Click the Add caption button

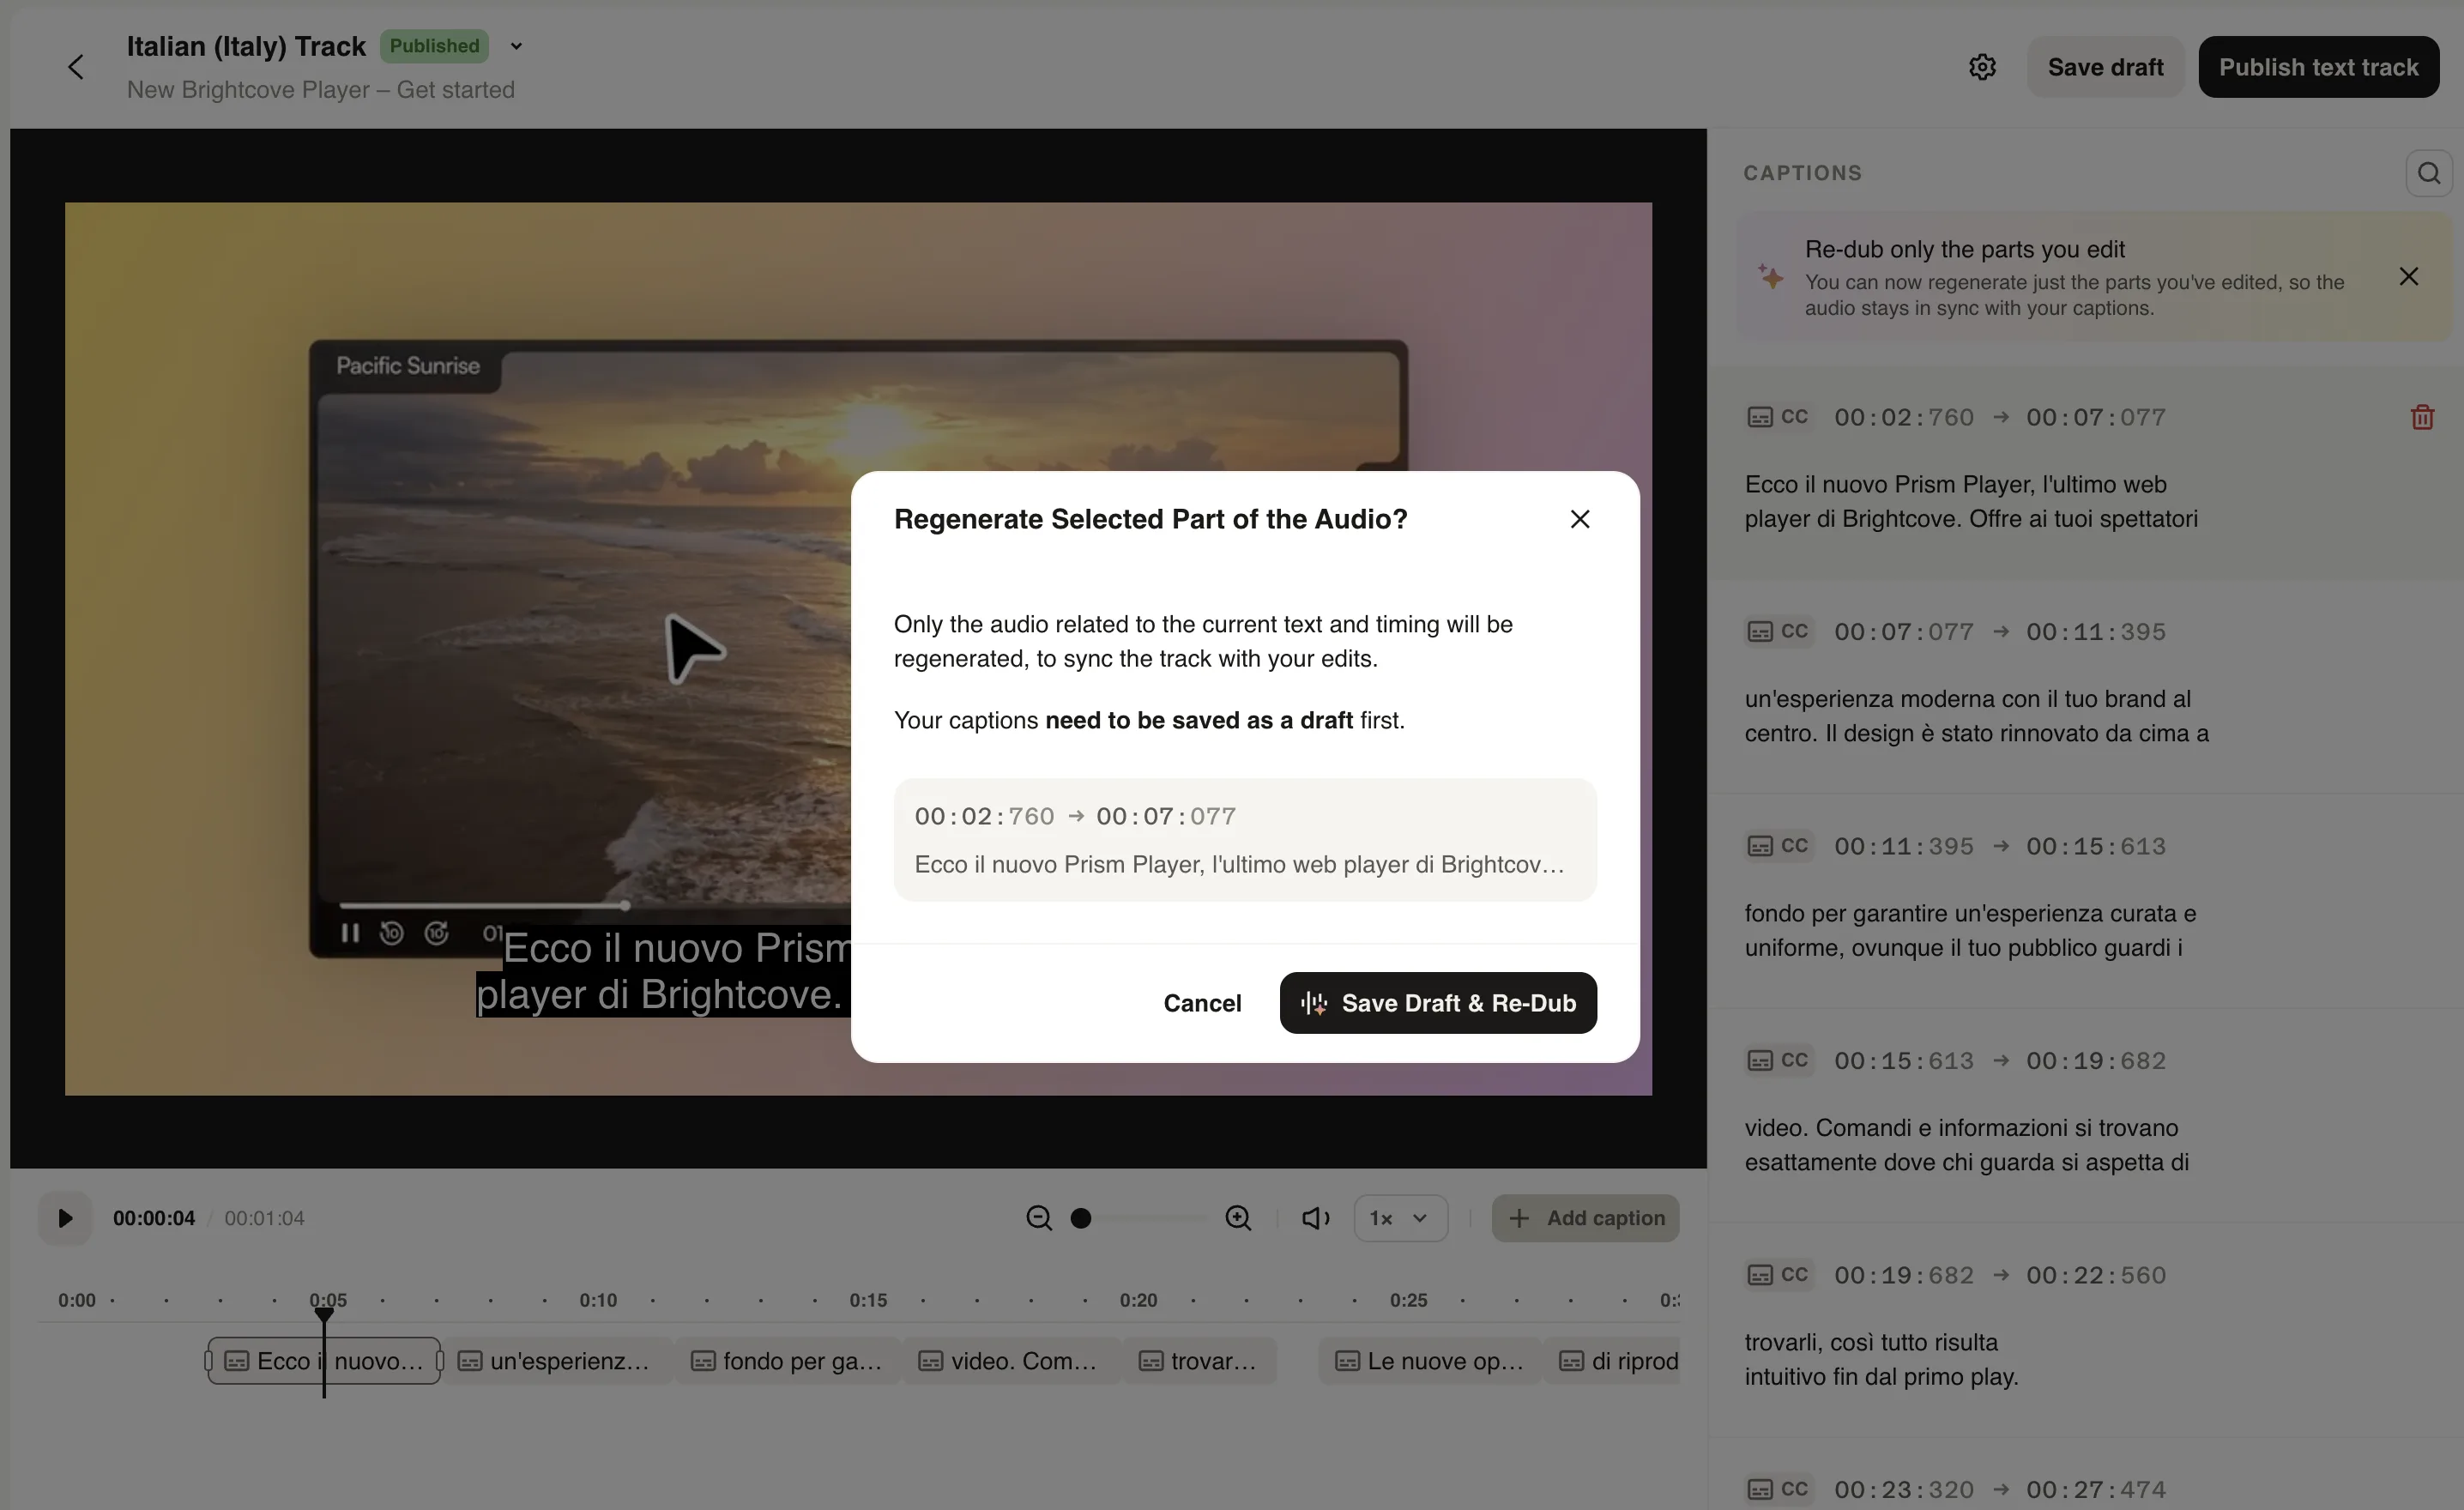(1585, 1218)
